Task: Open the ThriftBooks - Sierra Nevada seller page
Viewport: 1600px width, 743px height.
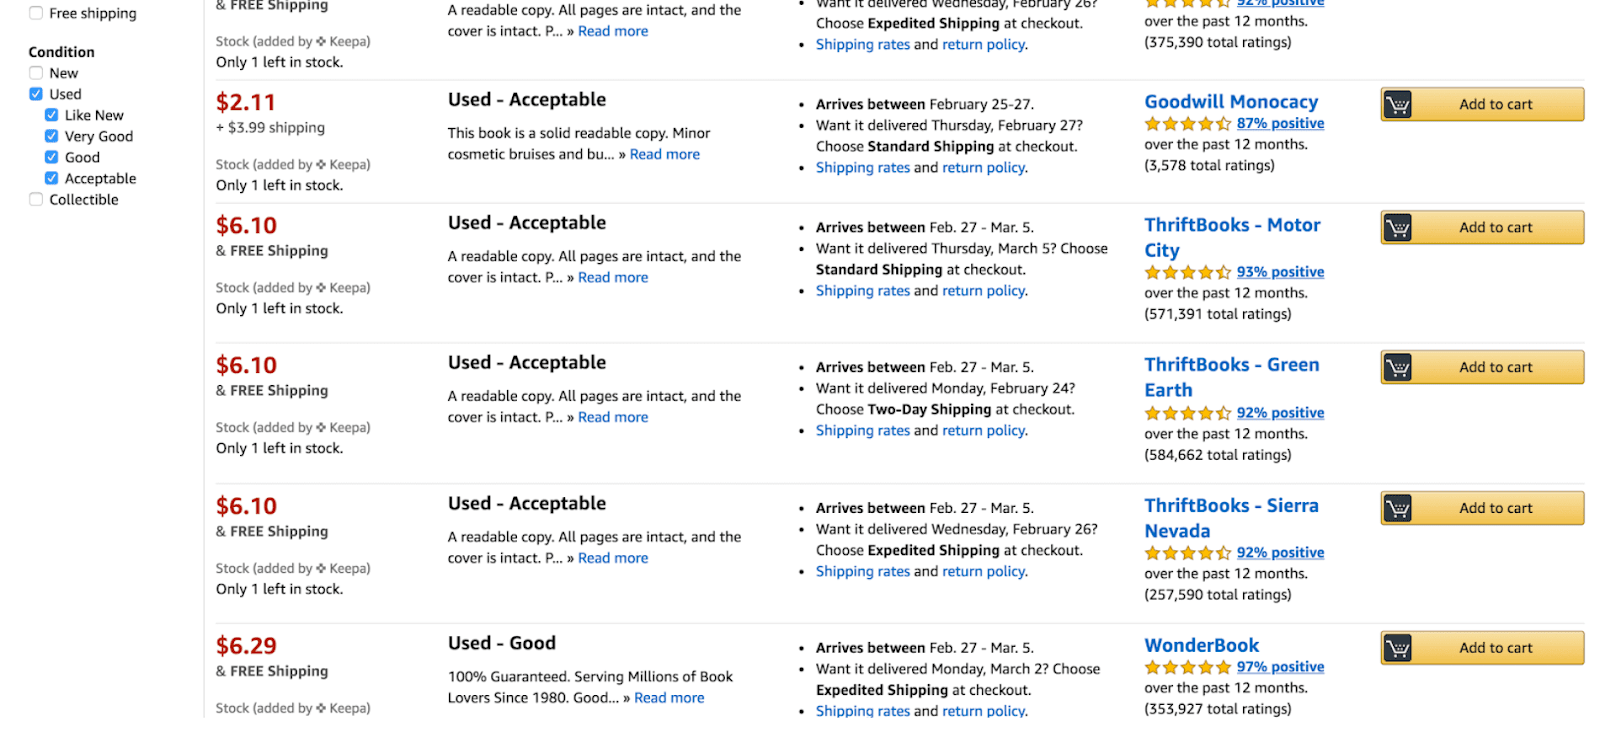Action: click(1232, 518)
